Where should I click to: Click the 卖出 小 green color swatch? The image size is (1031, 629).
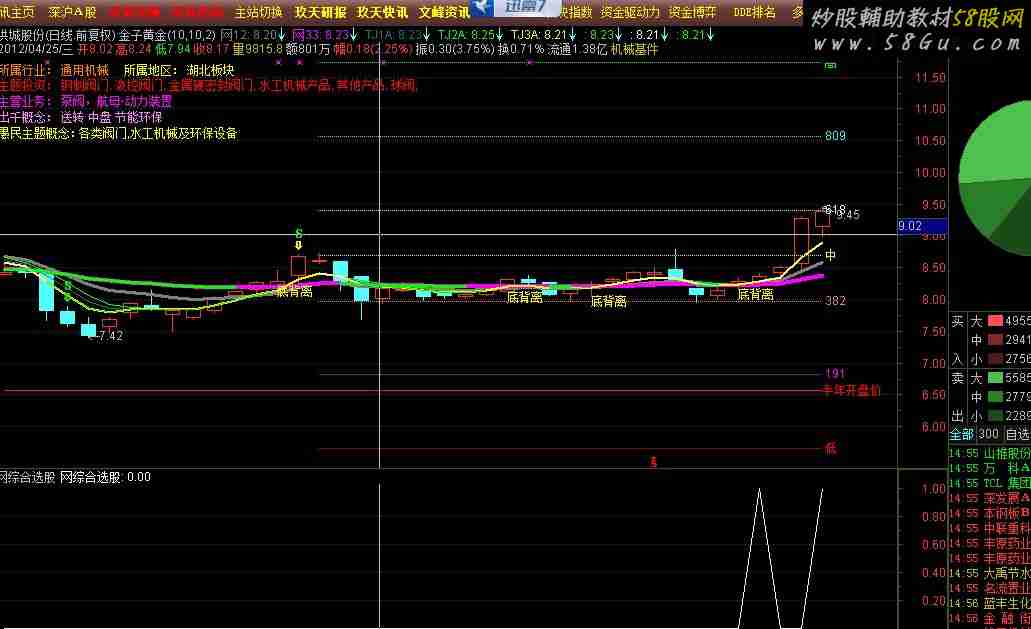coord(995,416)
